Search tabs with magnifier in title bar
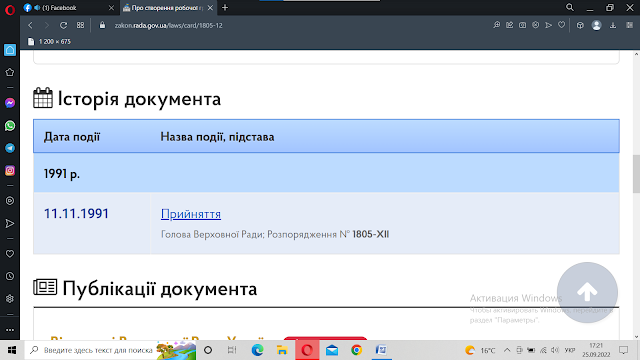This screenshot has width=640, height=360. pos(570,7)
